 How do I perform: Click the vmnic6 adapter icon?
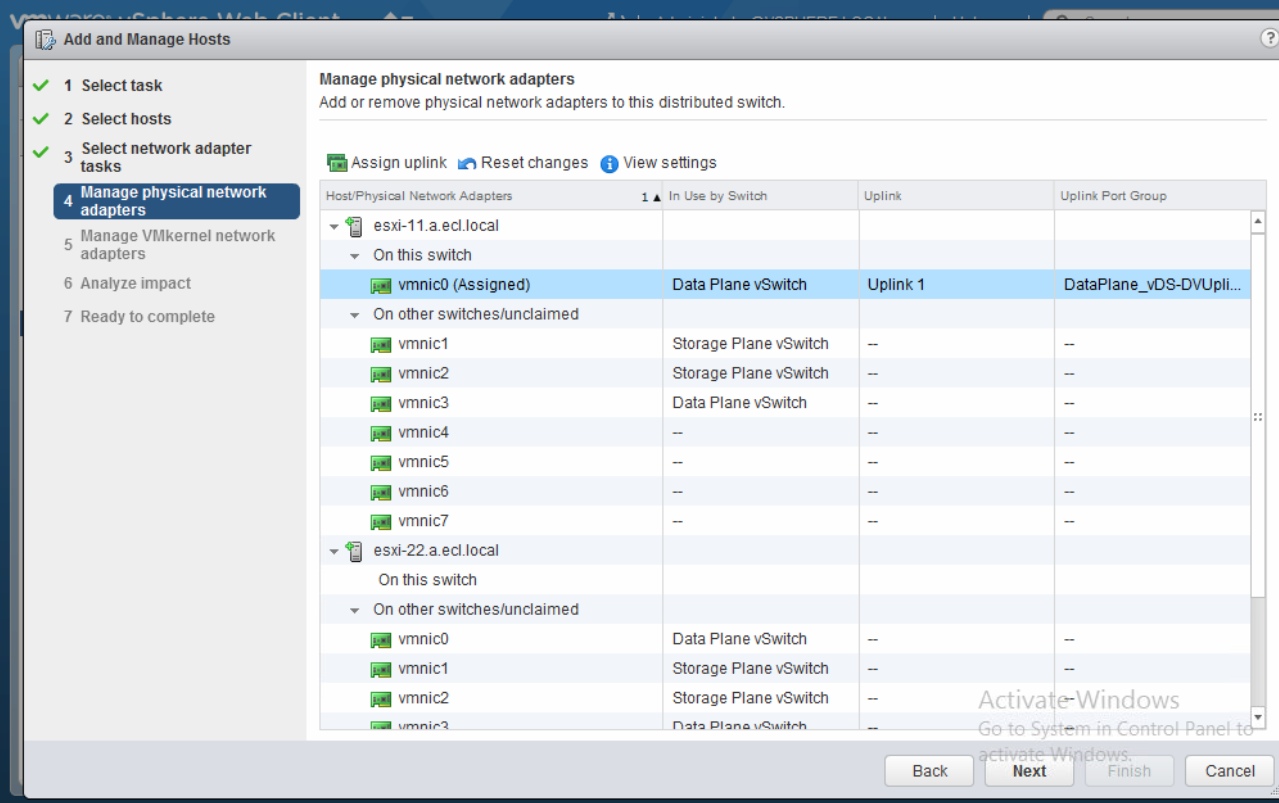[381, 493]
